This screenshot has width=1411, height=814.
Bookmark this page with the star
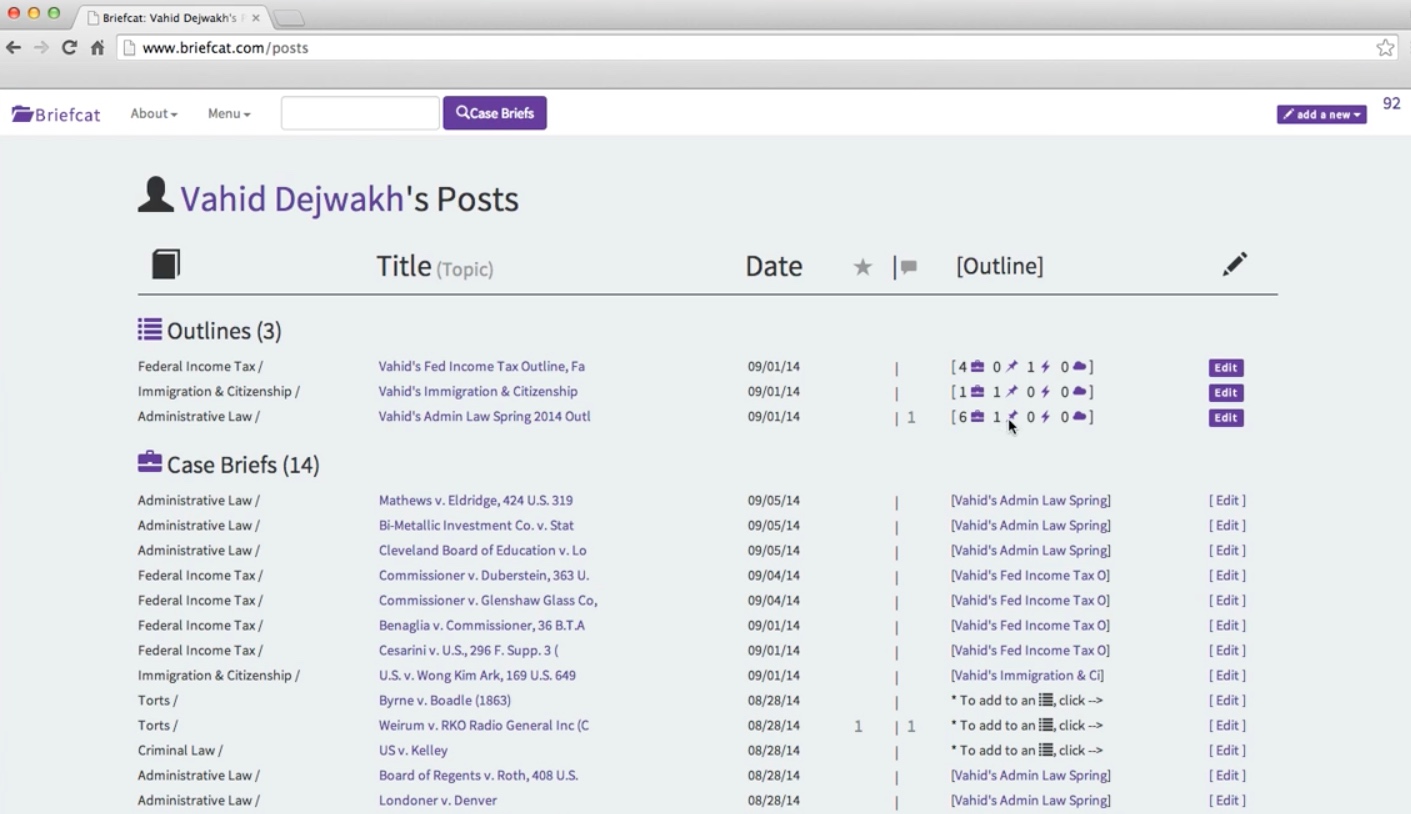(1385, 48)
